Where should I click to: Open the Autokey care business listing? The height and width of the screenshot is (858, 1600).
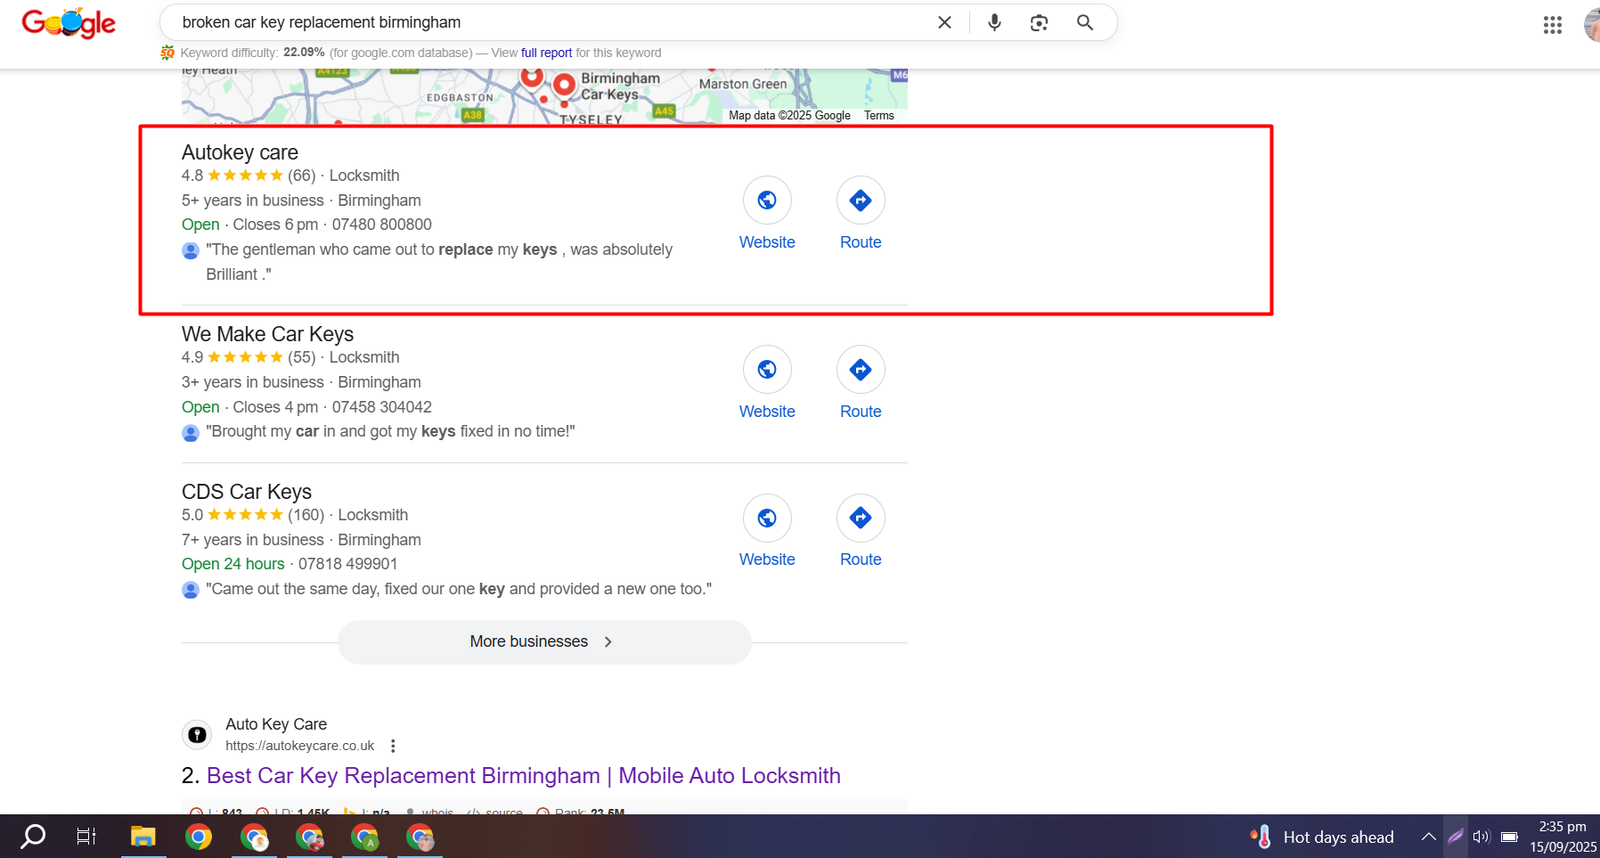click(x=240, y=153)
